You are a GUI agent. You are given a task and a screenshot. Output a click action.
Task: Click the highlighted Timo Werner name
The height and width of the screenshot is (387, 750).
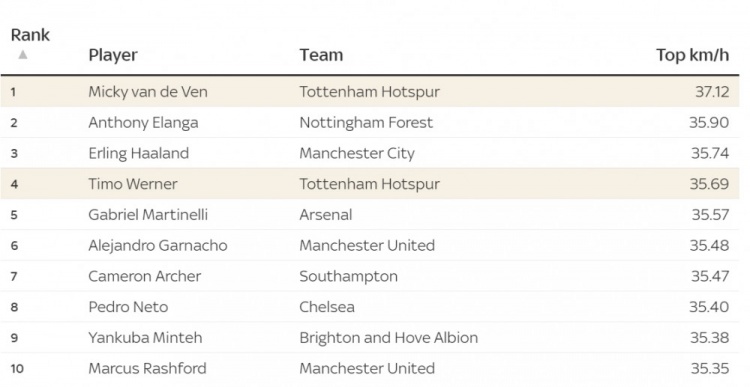133,184
